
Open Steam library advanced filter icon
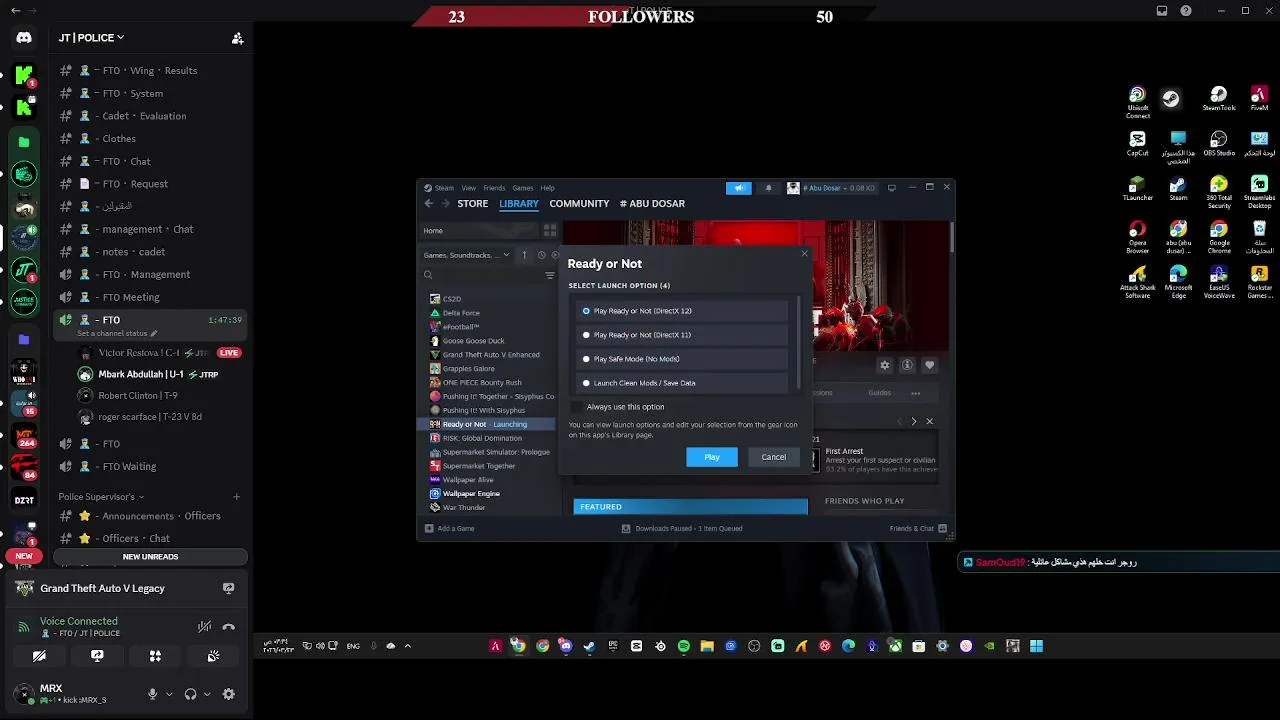coord(550,275)
